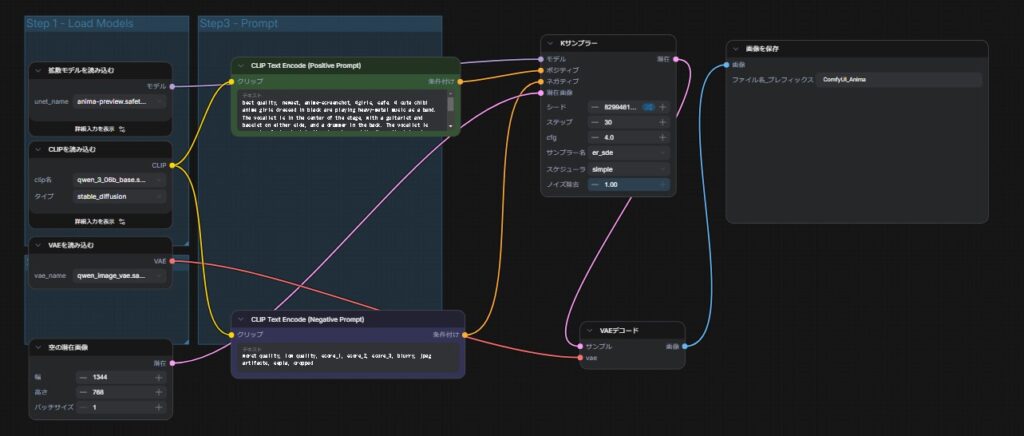1024x436 pixels.
Task: Open the スケジューラ simple dropdown
Action: (x=629, y=169)
